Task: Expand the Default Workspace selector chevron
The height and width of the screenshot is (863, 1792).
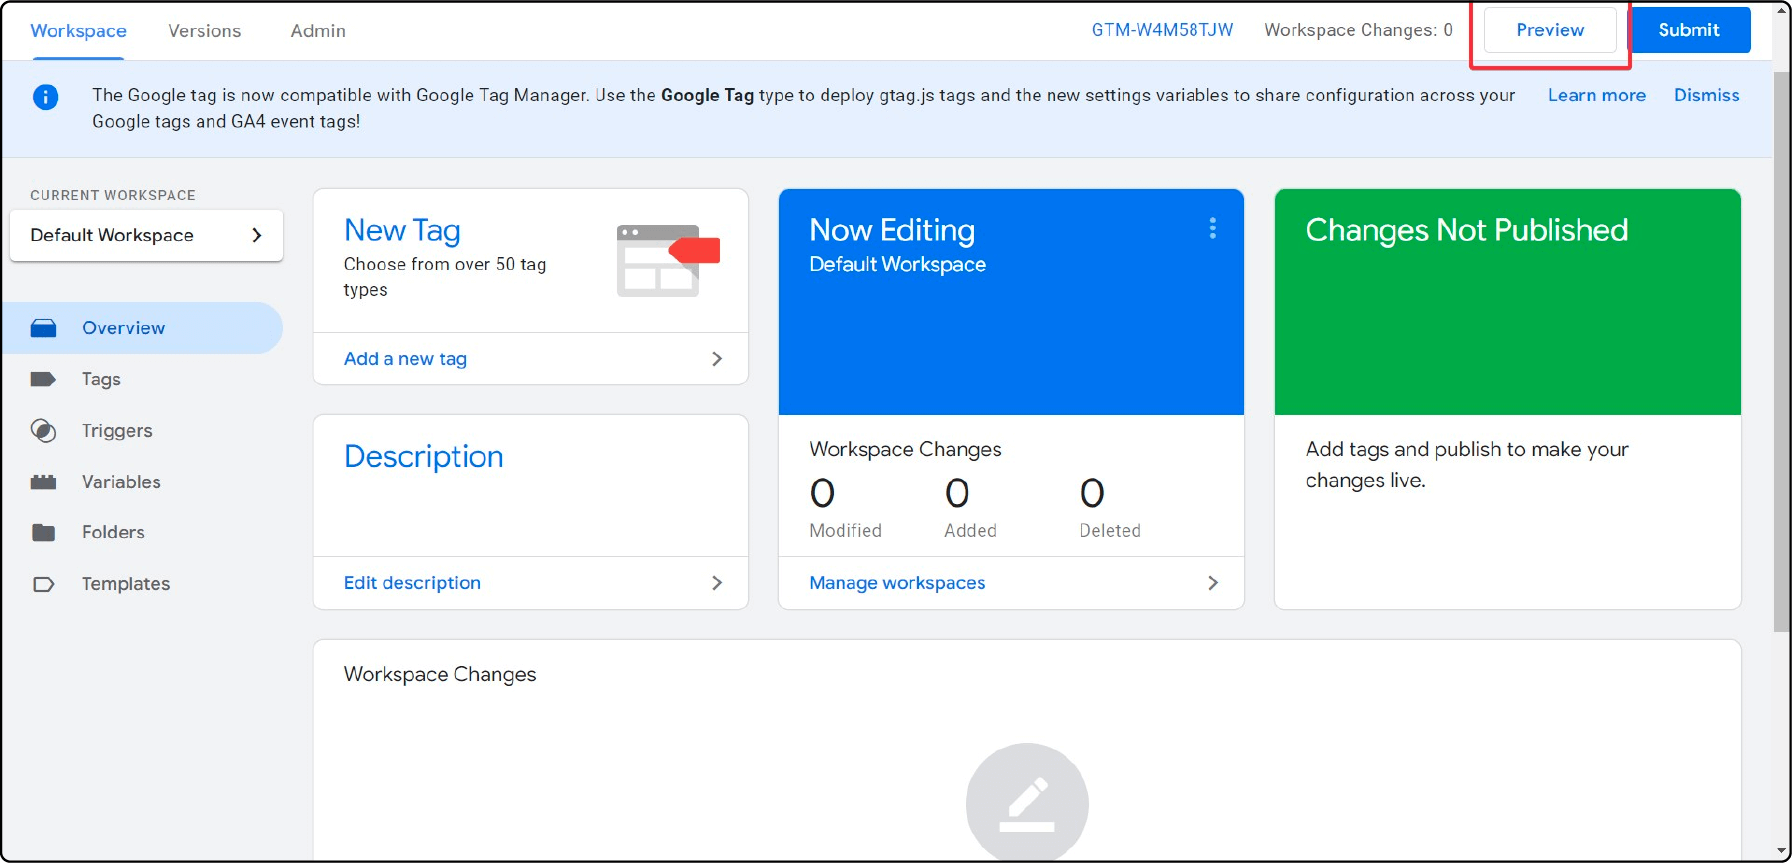Action: (x=257, y=235)
